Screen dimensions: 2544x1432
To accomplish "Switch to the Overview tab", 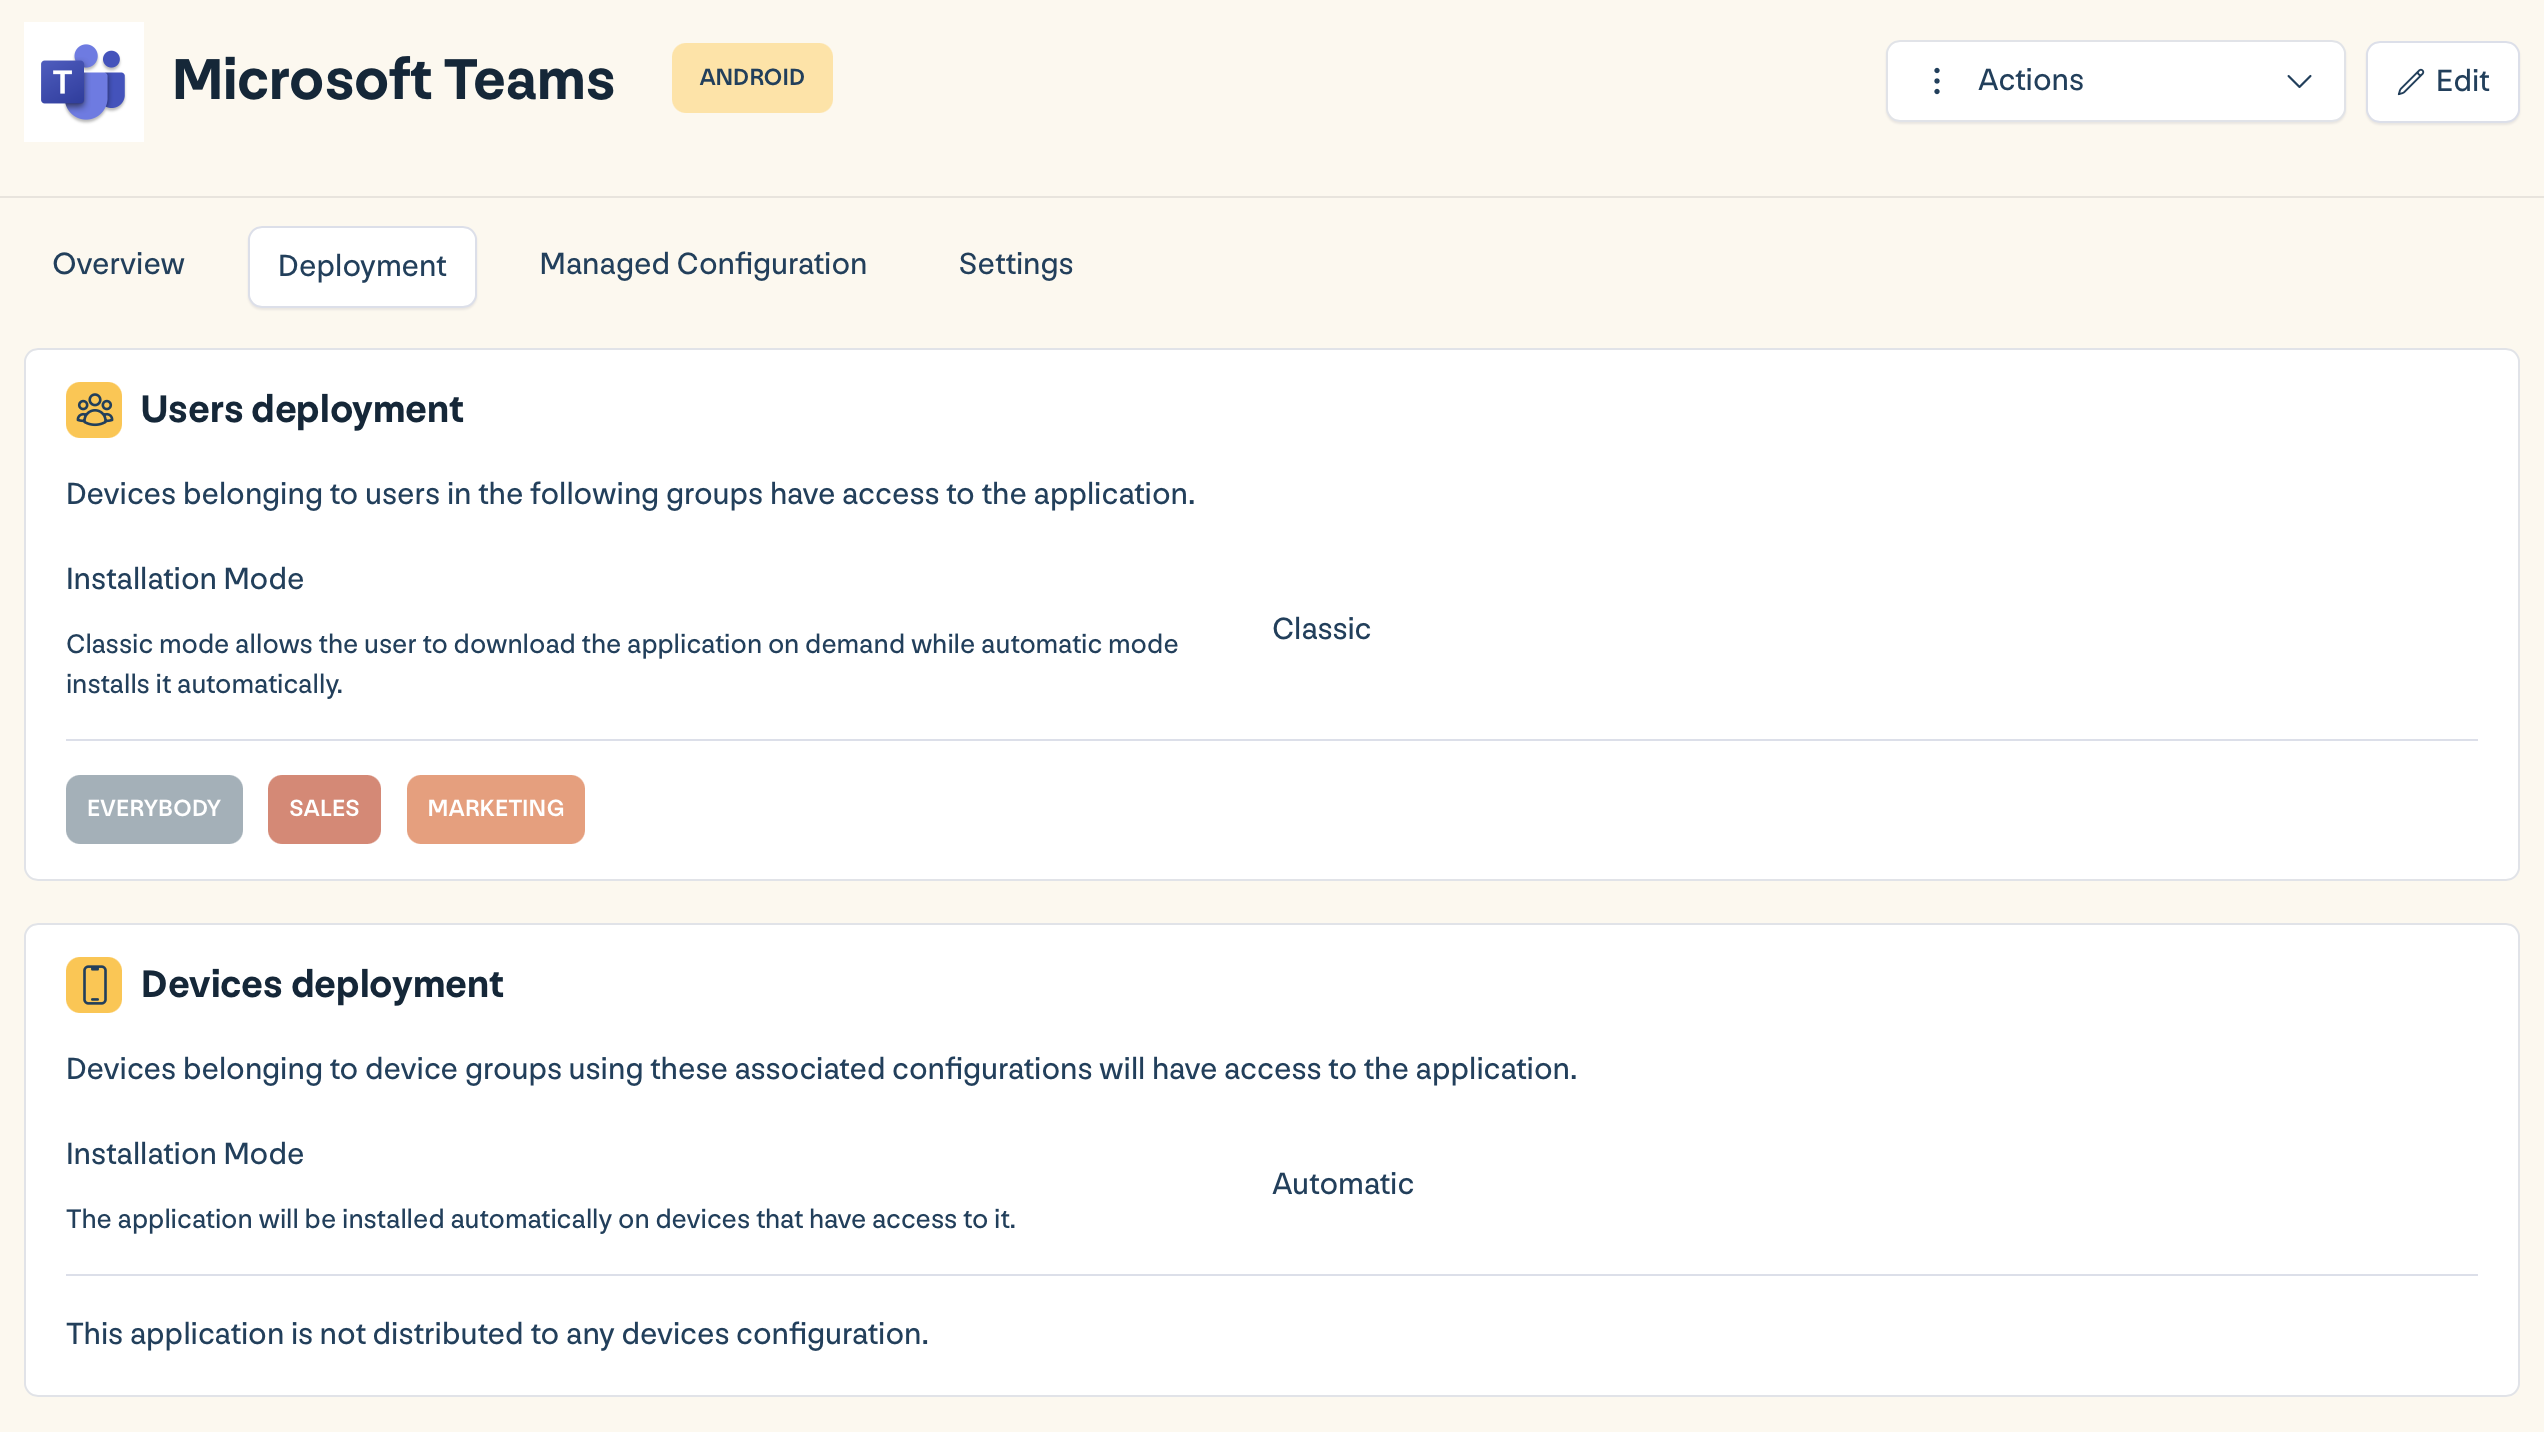I will click(x=119, y=264).
